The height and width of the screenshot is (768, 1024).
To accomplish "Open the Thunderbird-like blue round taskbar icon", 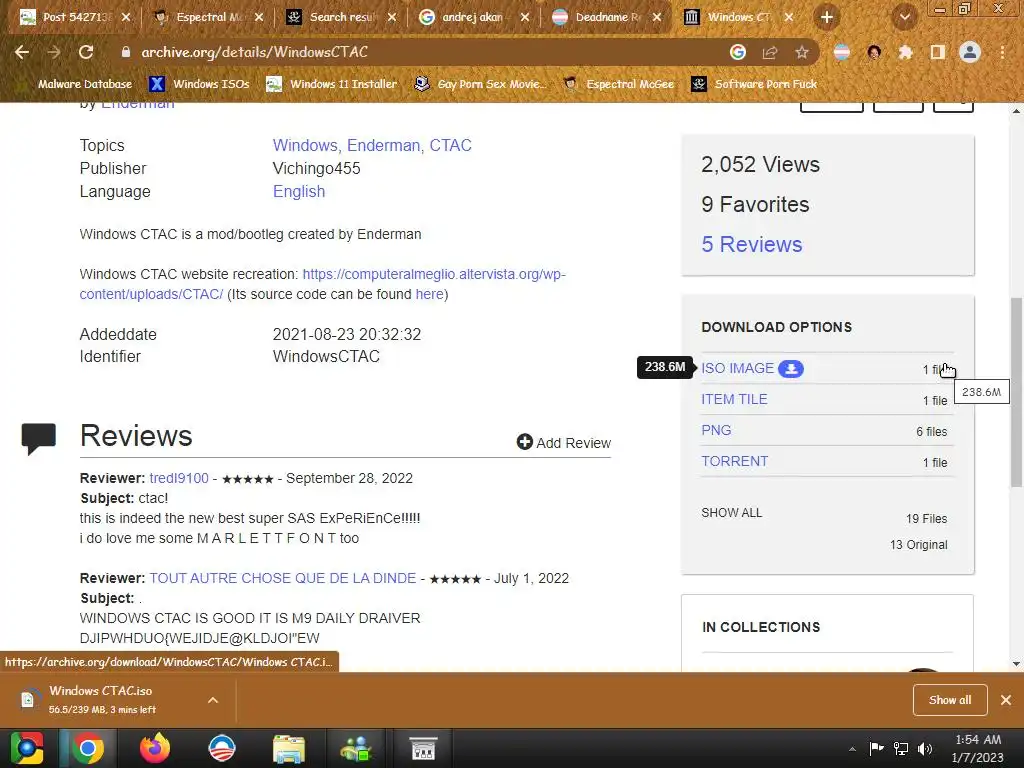I will click(221, 748).
